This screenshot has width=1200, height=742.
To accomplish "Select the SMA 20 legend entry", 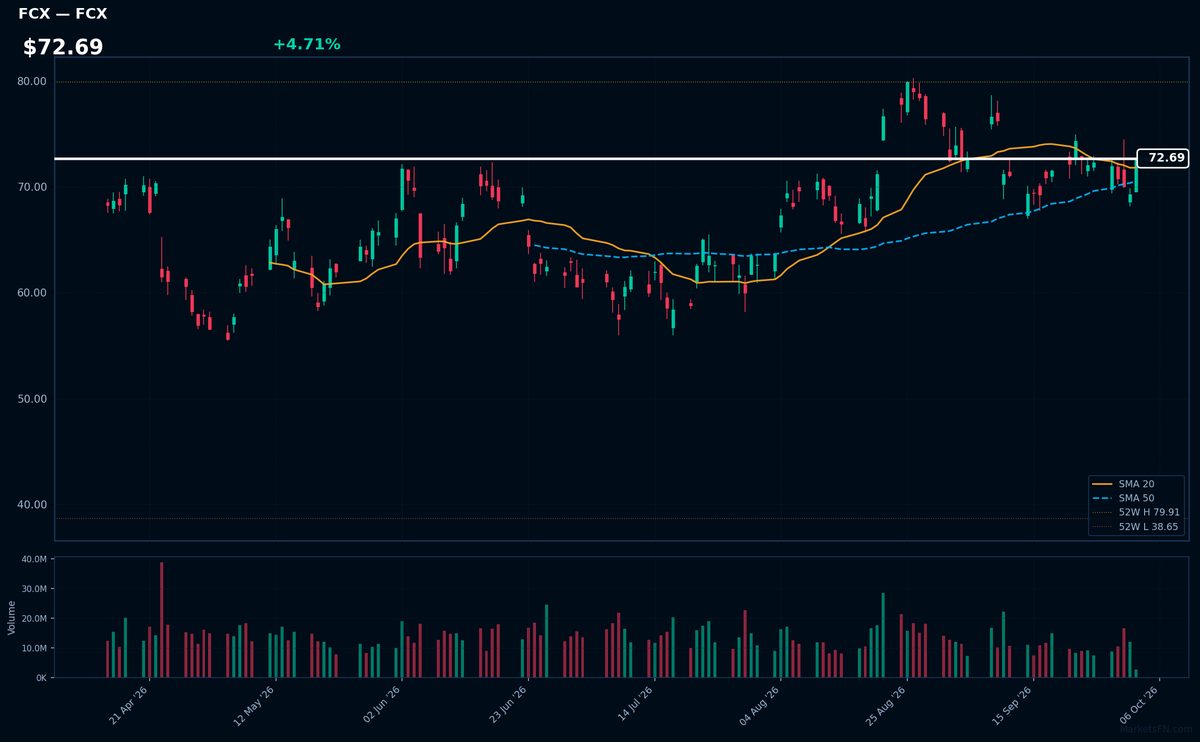I will click(1138, 484).
